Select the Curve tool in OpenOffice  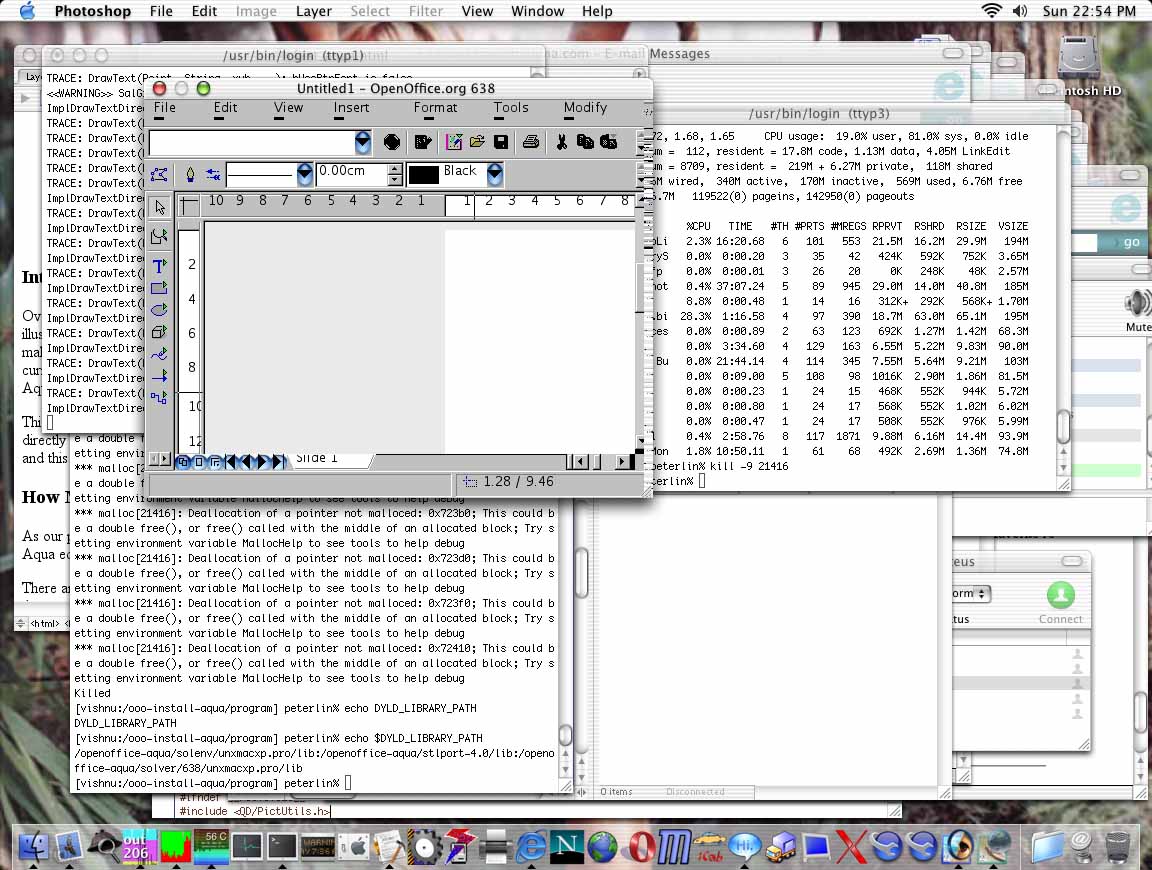coord(159,355)
